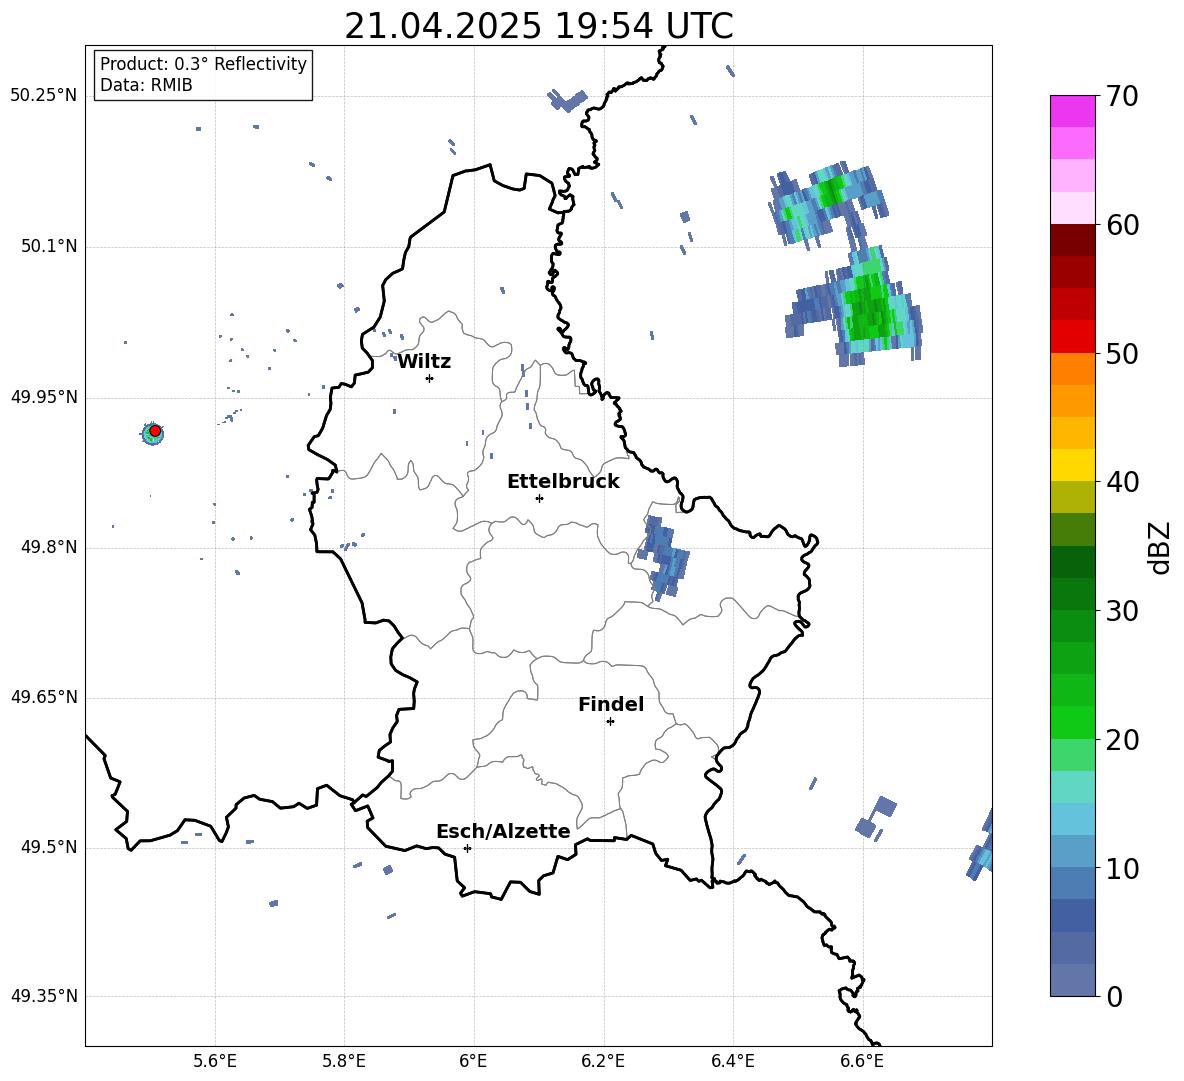Viewport: 1184px width, 1081px height.
Task: Click the Product: 0.3° Reflectivity text
Action: [203, 64]
